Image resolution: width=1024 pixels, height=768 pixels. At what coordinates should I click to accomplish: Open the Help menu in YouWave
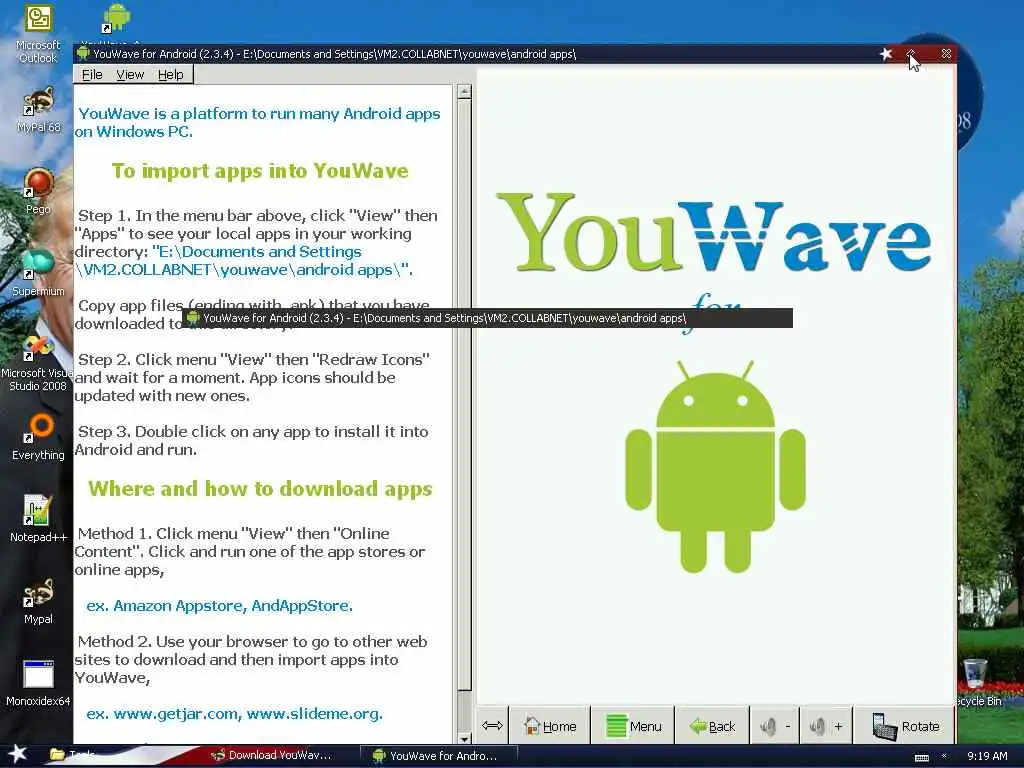pyautogui.click(x=170, y=74)
